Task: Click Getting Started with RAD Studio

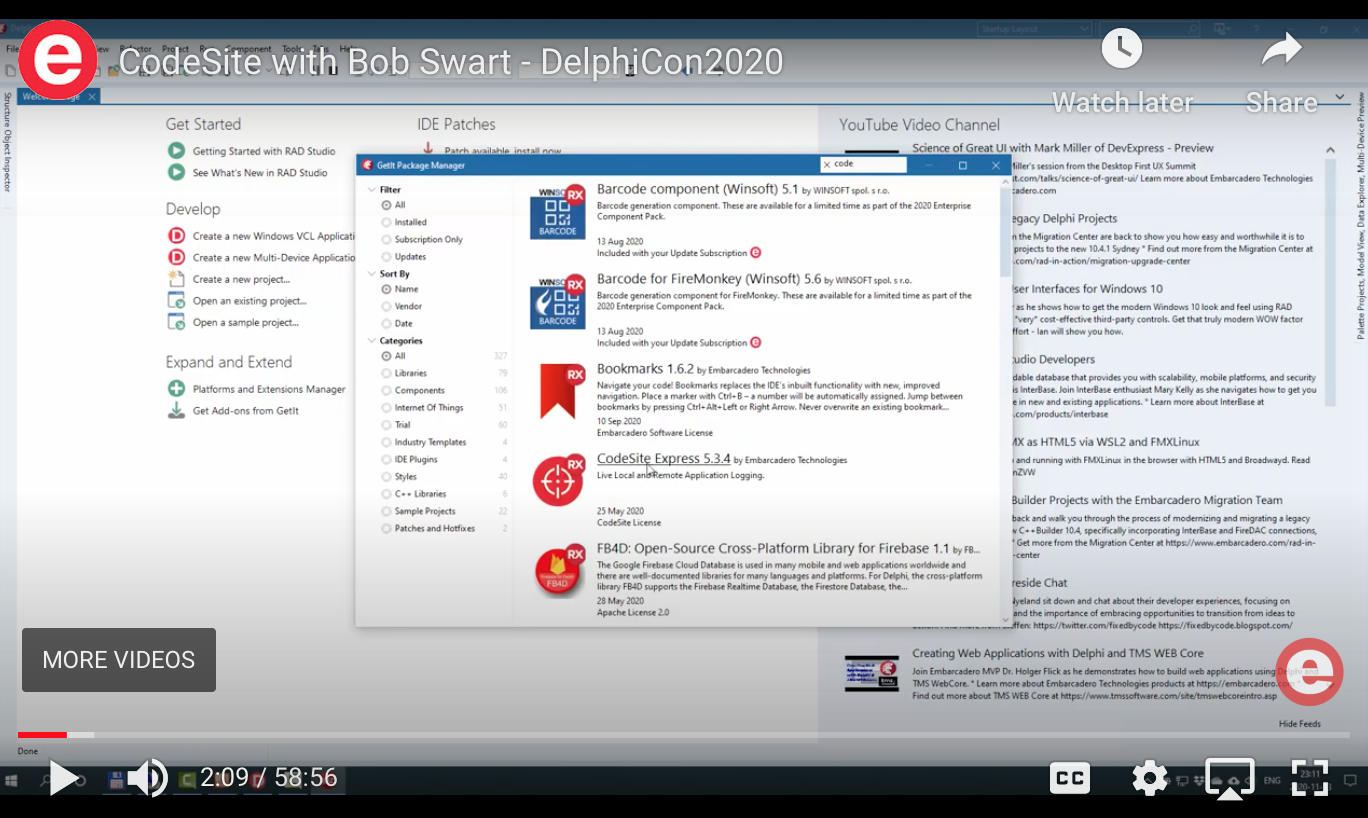Action: pyautogui.click(x=264, y=151)
